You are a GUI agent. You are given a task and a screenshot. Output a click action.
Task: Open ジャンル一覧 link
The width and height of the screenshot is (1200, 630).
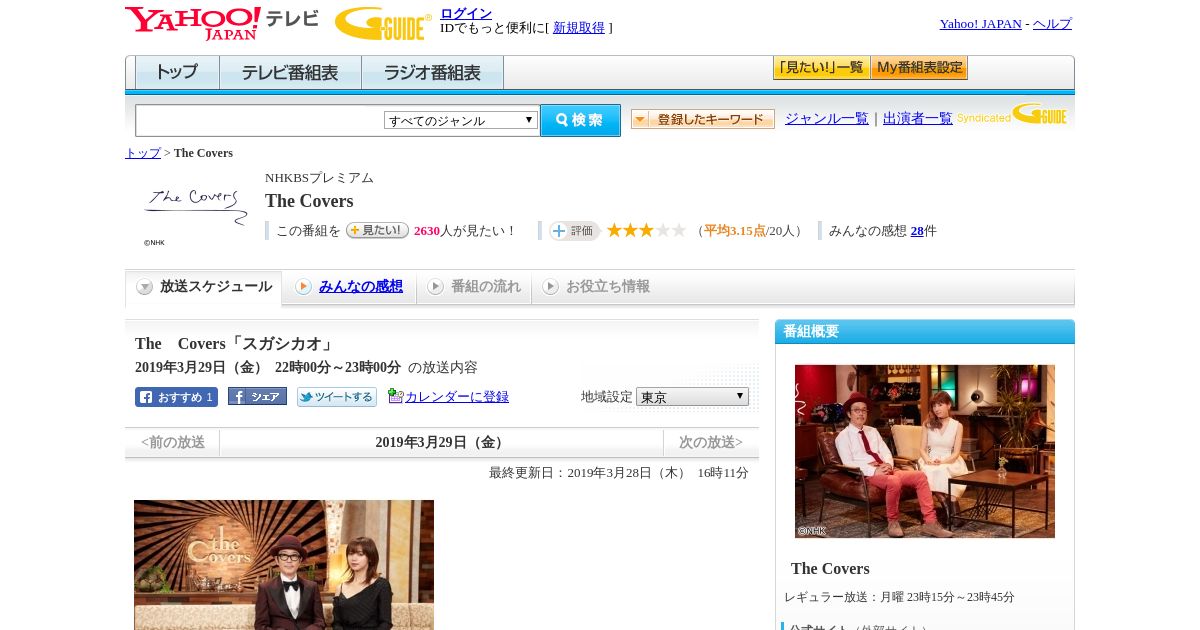click(826, 119)
